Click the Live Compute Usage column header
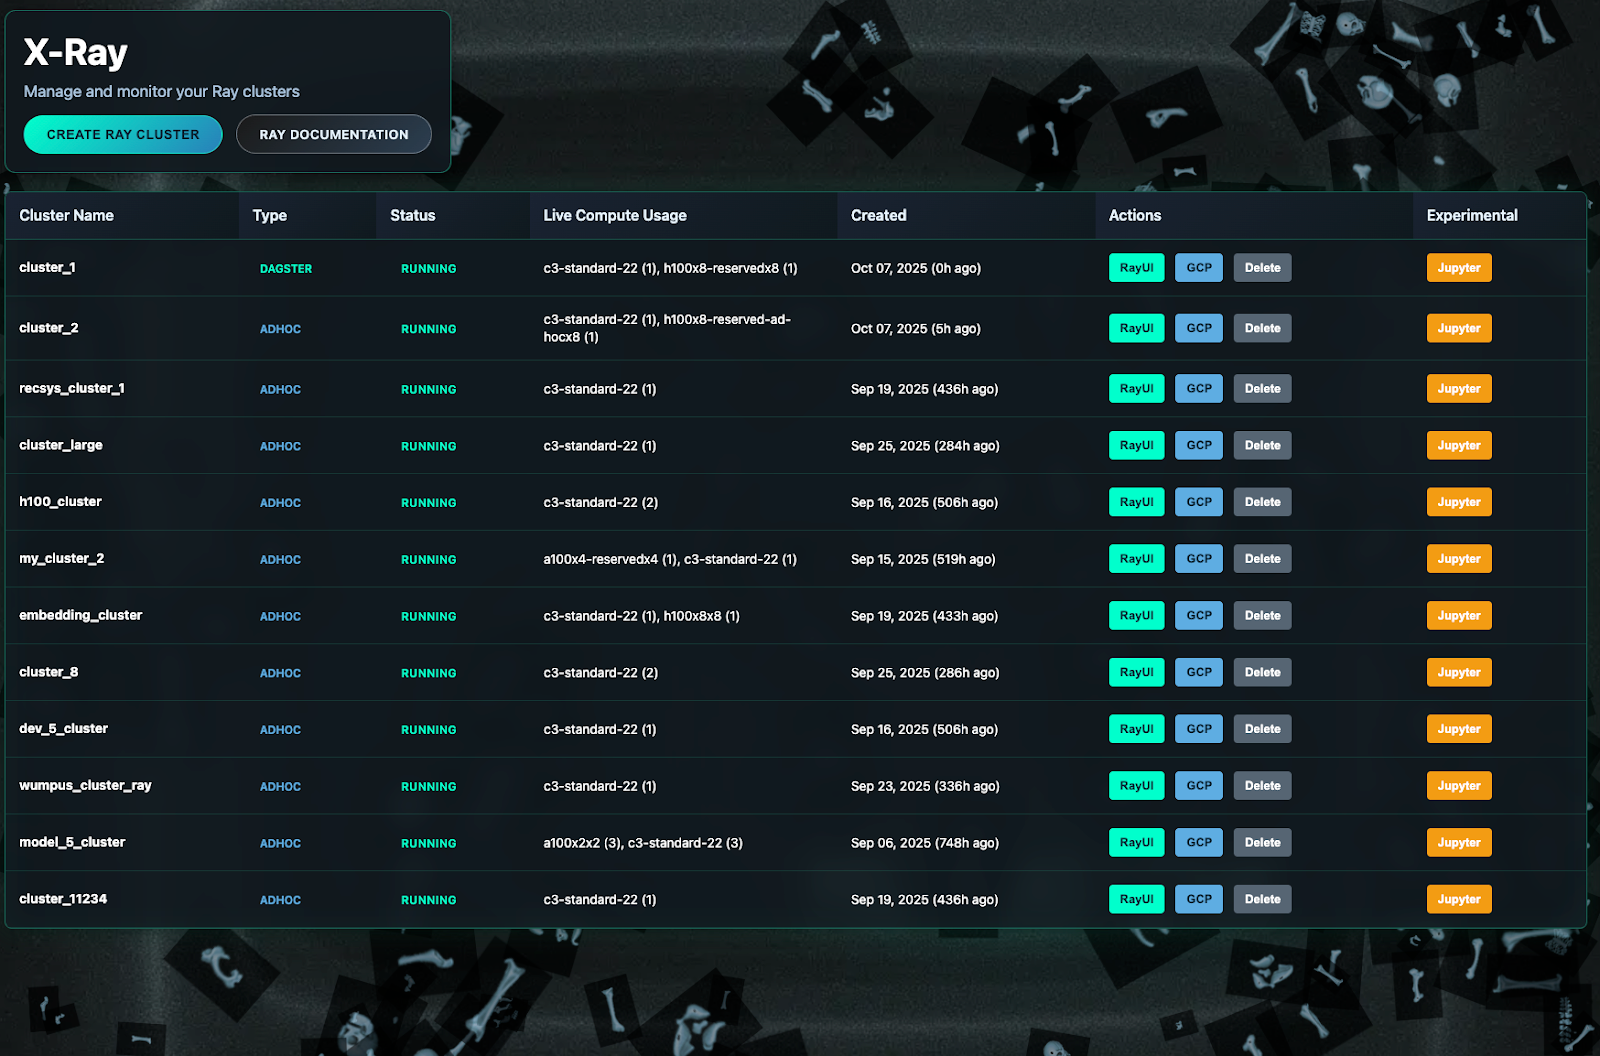1600x1056 pixels. pyautogui.click(x=614, y=216)
